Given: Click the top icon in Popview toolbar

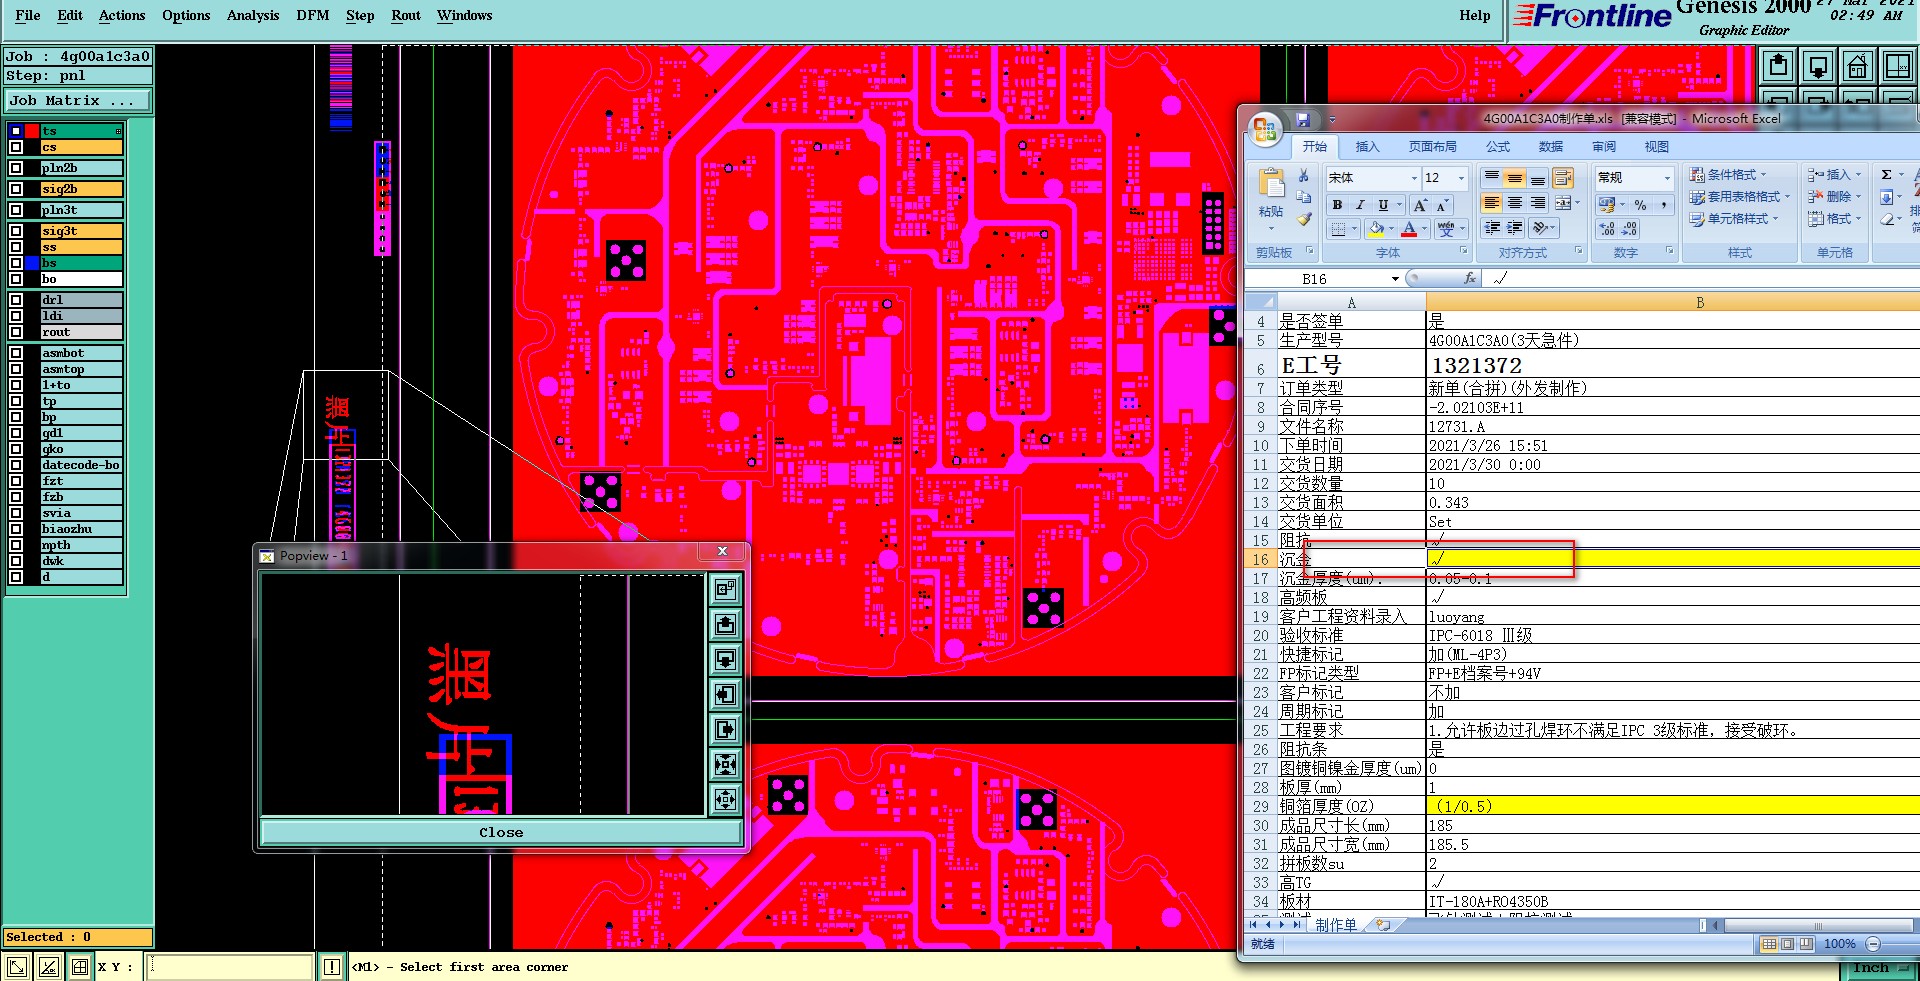Looking at the screenshot, I should tap(726, 589).
